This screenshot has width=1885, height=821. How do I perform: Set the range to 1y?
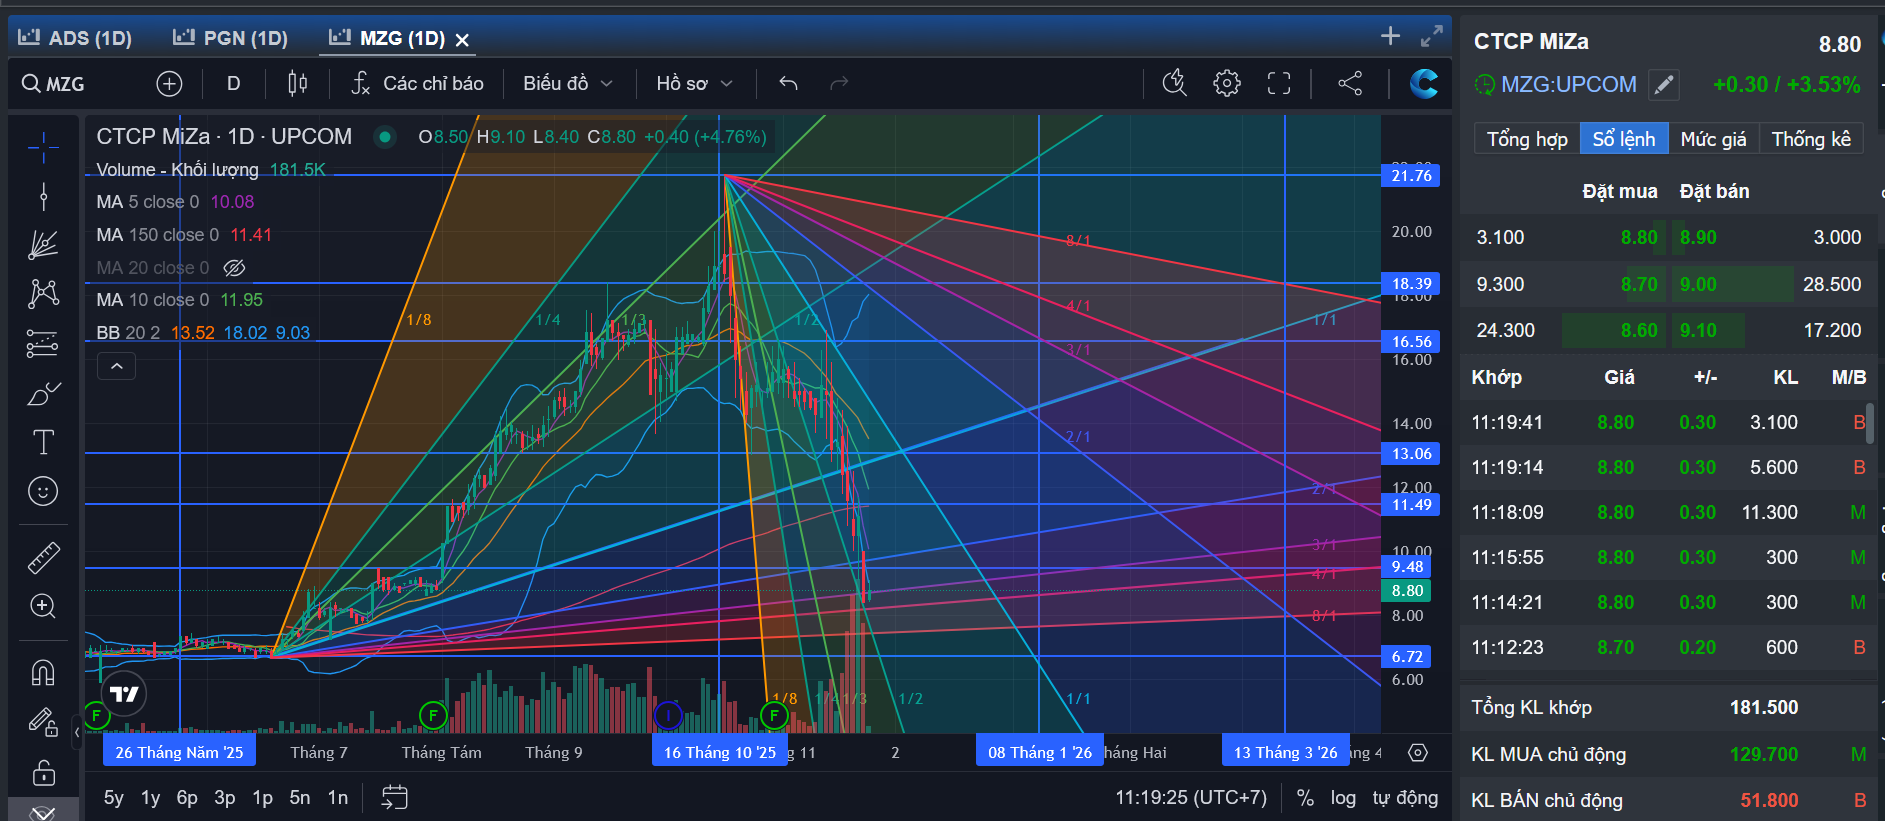click(151, 798)
